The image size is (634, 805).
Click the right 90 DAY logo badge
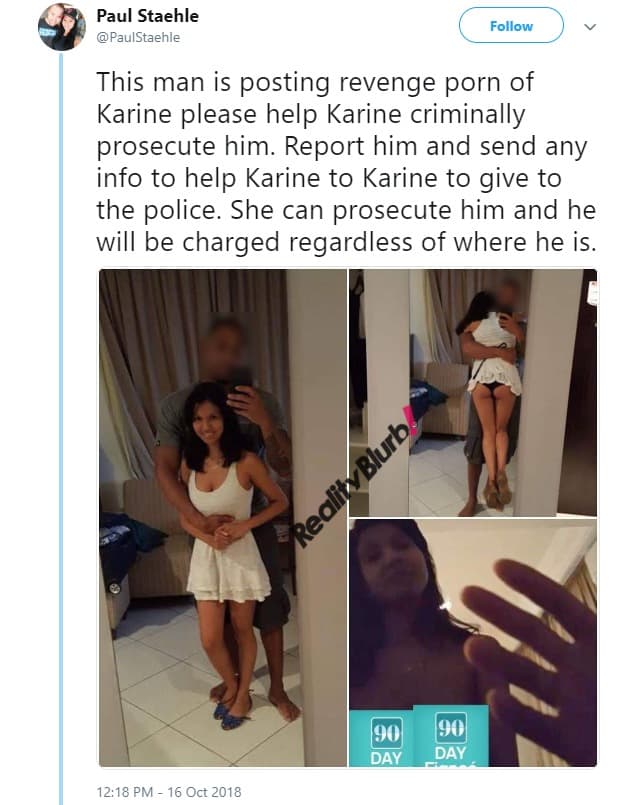pos(450,737)
